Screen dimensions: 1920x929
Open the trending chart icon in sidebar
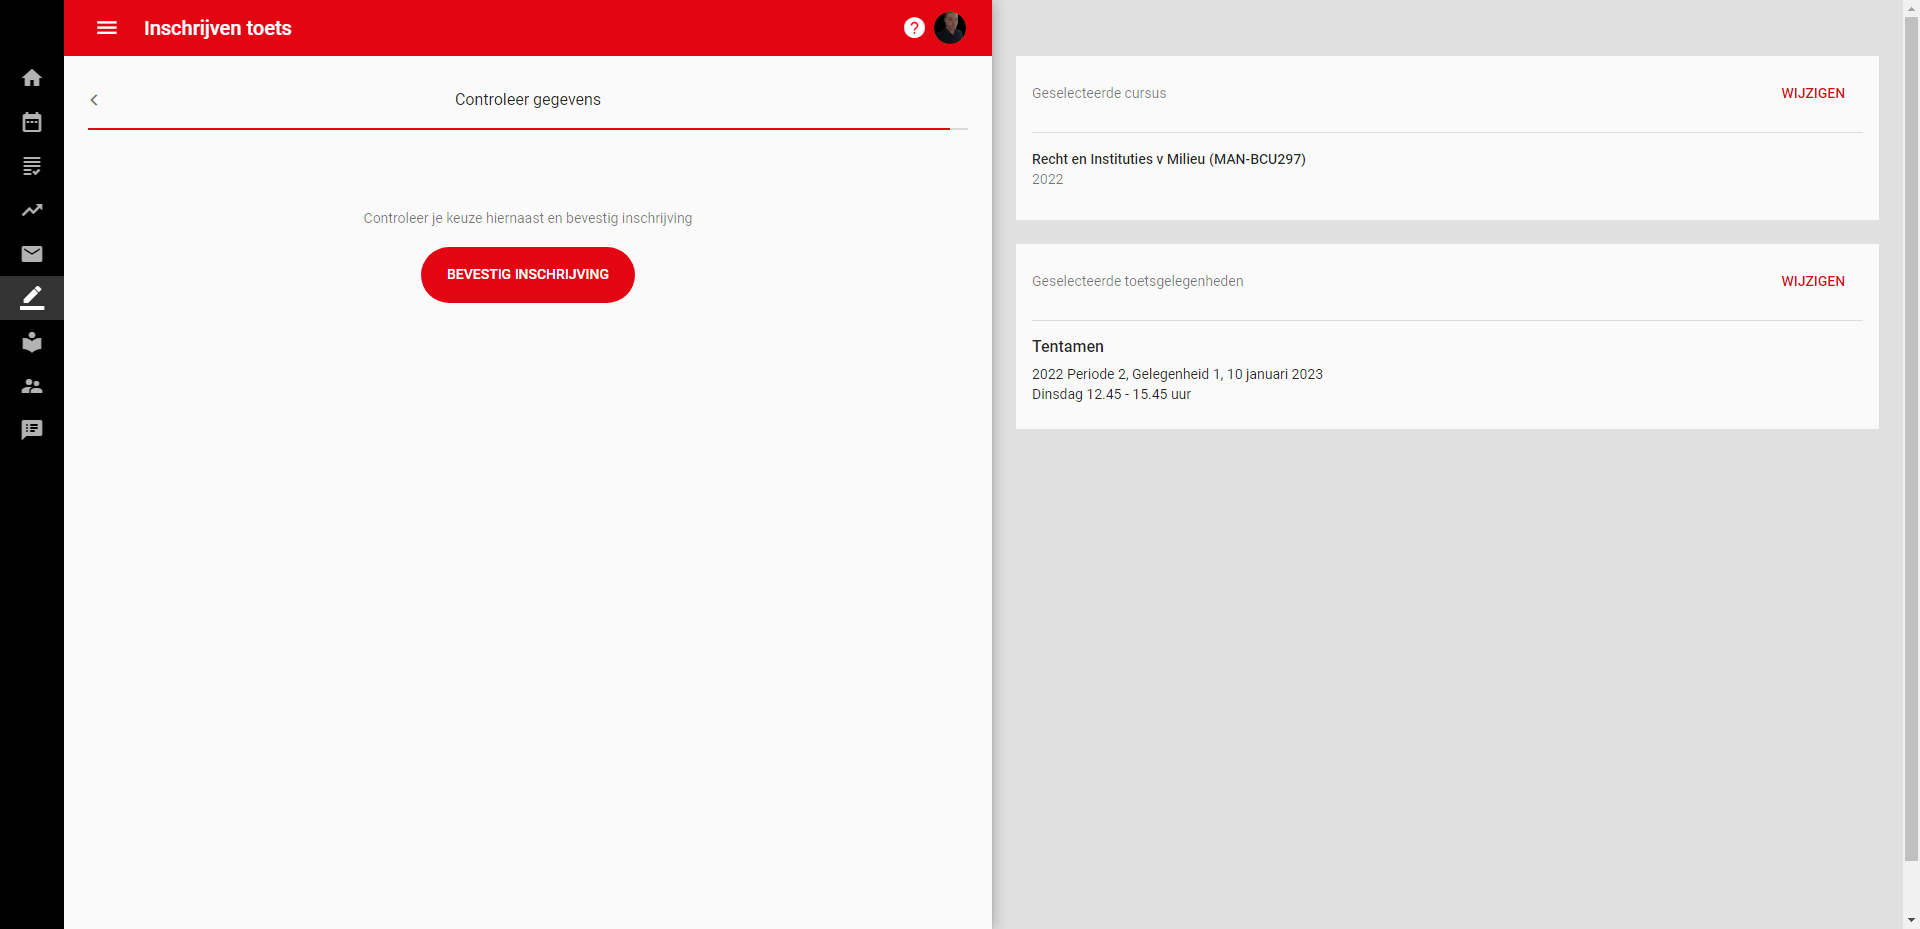pos(32,210)
